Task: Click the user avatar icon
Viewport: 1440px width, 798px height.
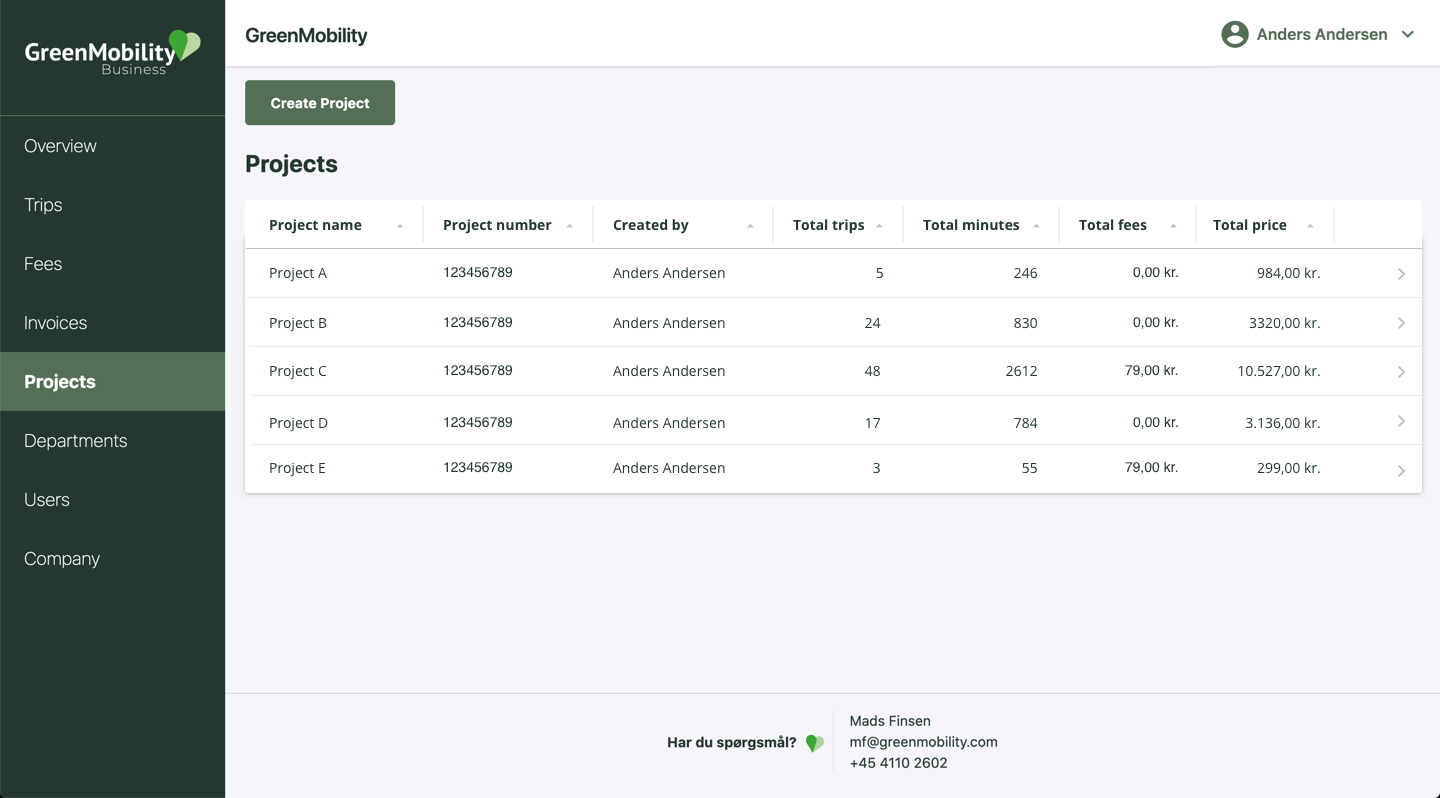Action: coord(1235,34)
